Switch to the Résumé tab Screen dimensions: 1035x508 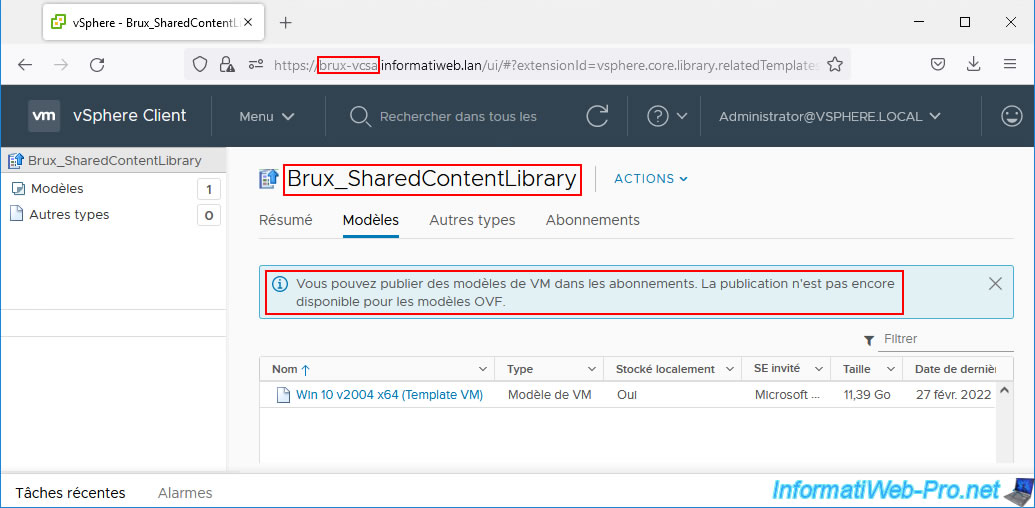[x=286, y=220]
